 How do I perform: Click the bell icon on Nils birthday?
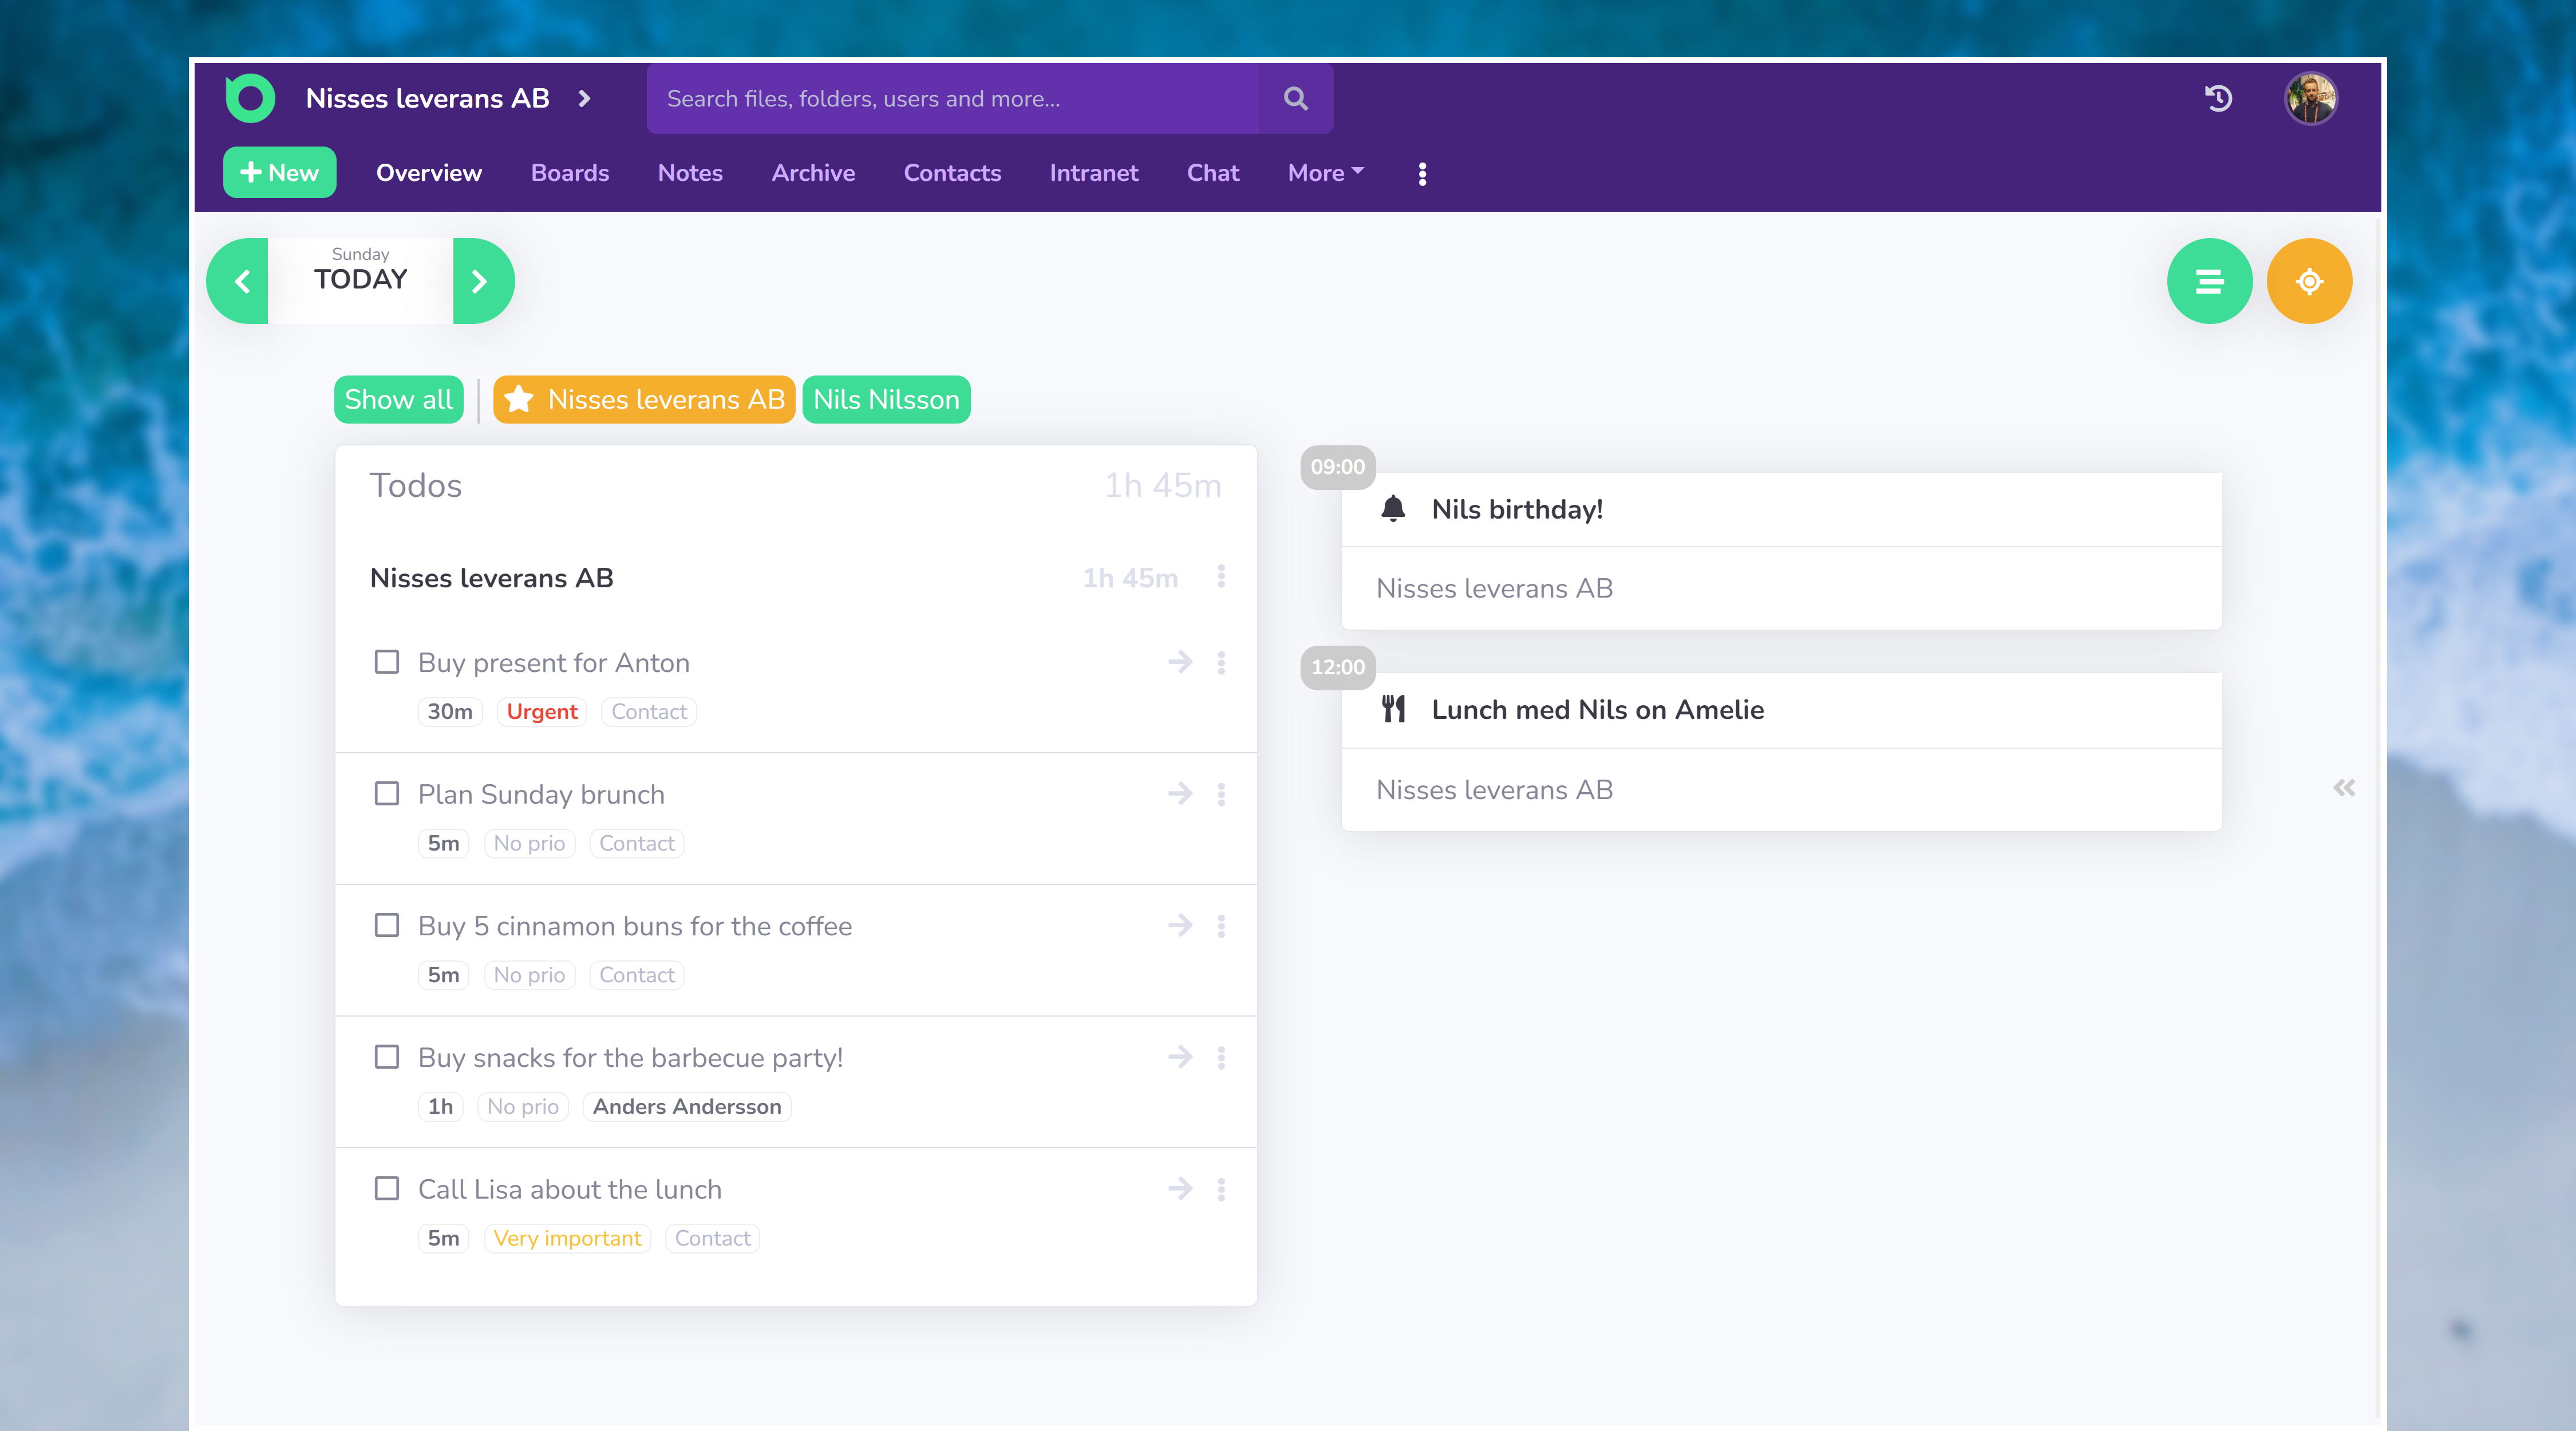(1393, 509)
